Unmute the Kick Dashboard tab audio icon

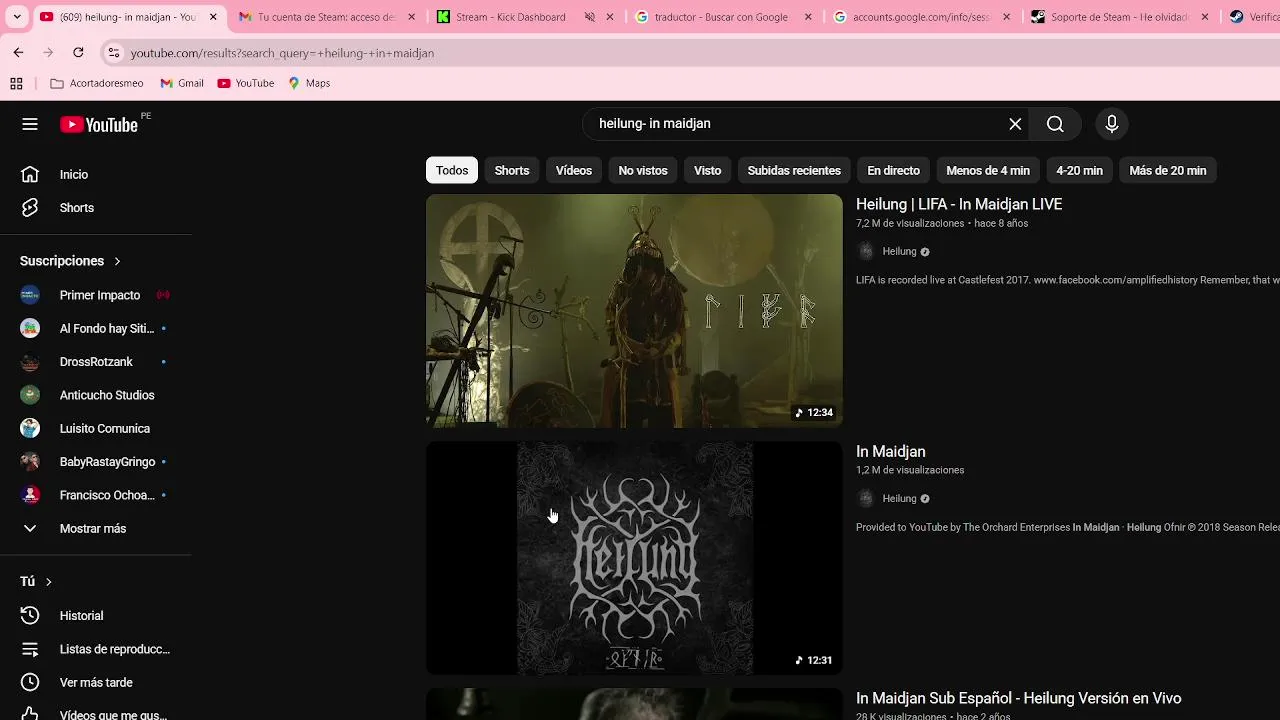(x=590, y=17)
